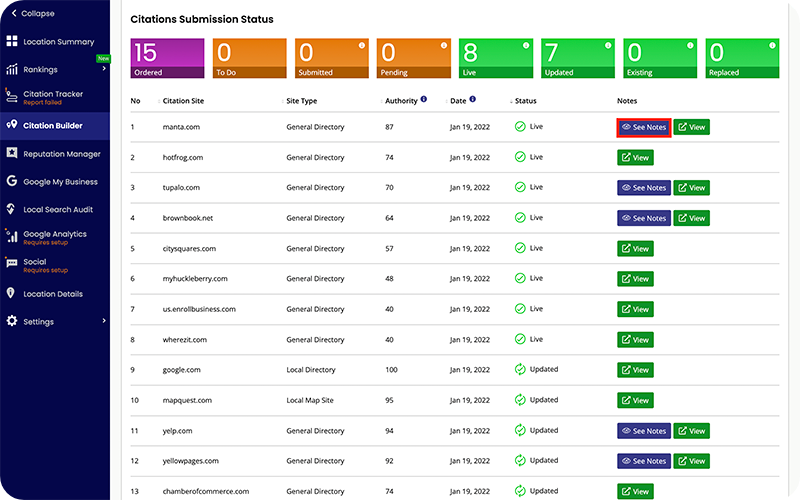Select the purple Ordered status tile
Image resolution: width=800 pixels, height=500 pixels.
(167, 58)
